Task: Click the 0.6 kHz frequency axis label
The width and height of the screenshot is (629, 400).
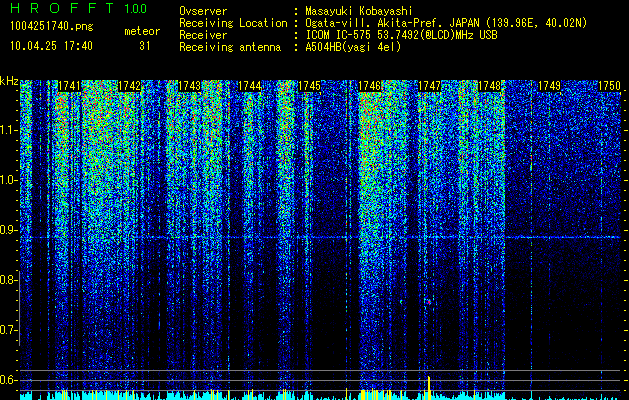Action: [8, 380]
